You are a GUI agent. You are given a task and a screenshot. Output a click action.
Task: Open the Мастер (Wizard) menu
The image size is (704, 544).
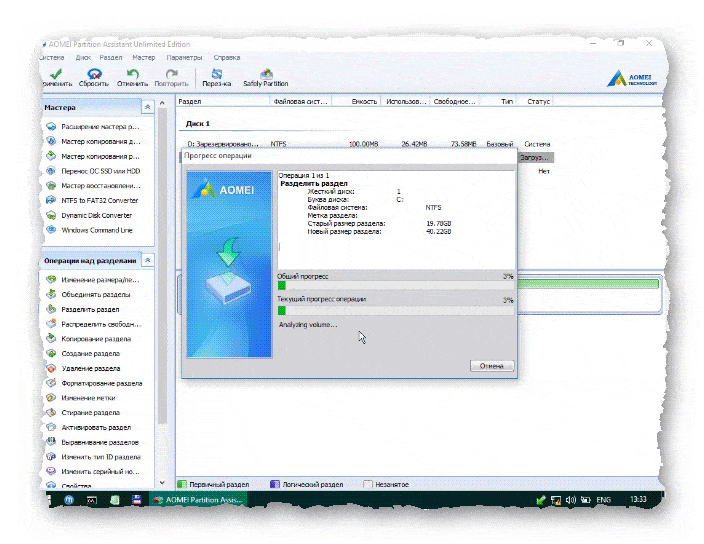144,57
